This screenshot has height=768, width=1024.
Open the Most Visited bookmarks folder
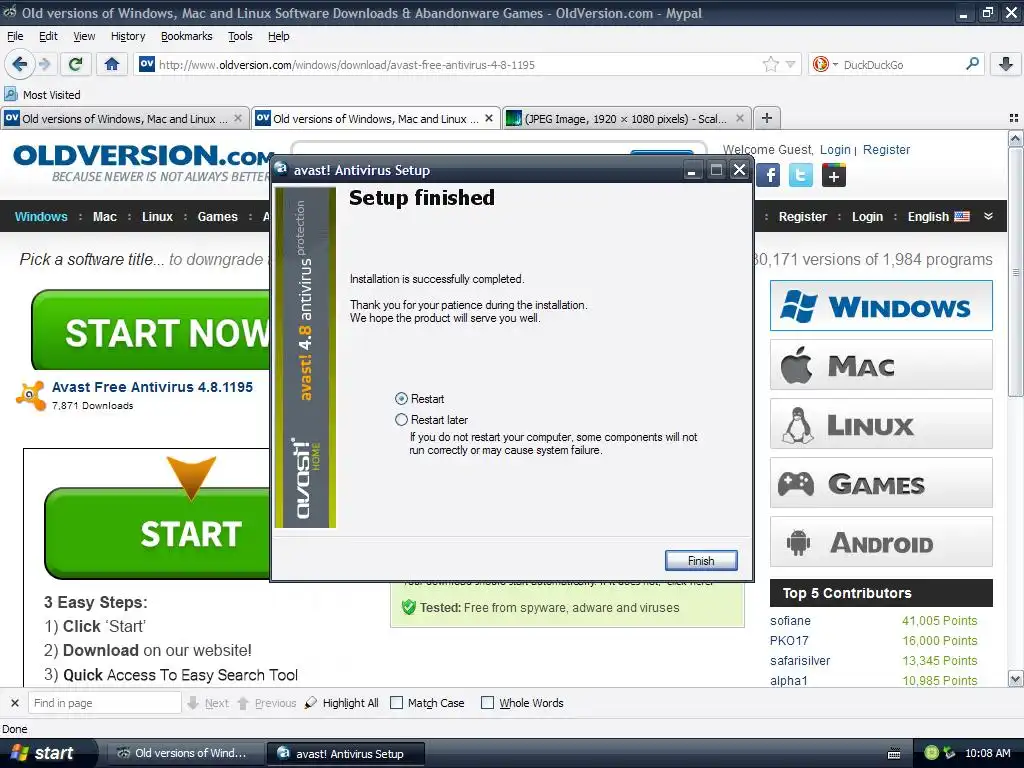42,95
